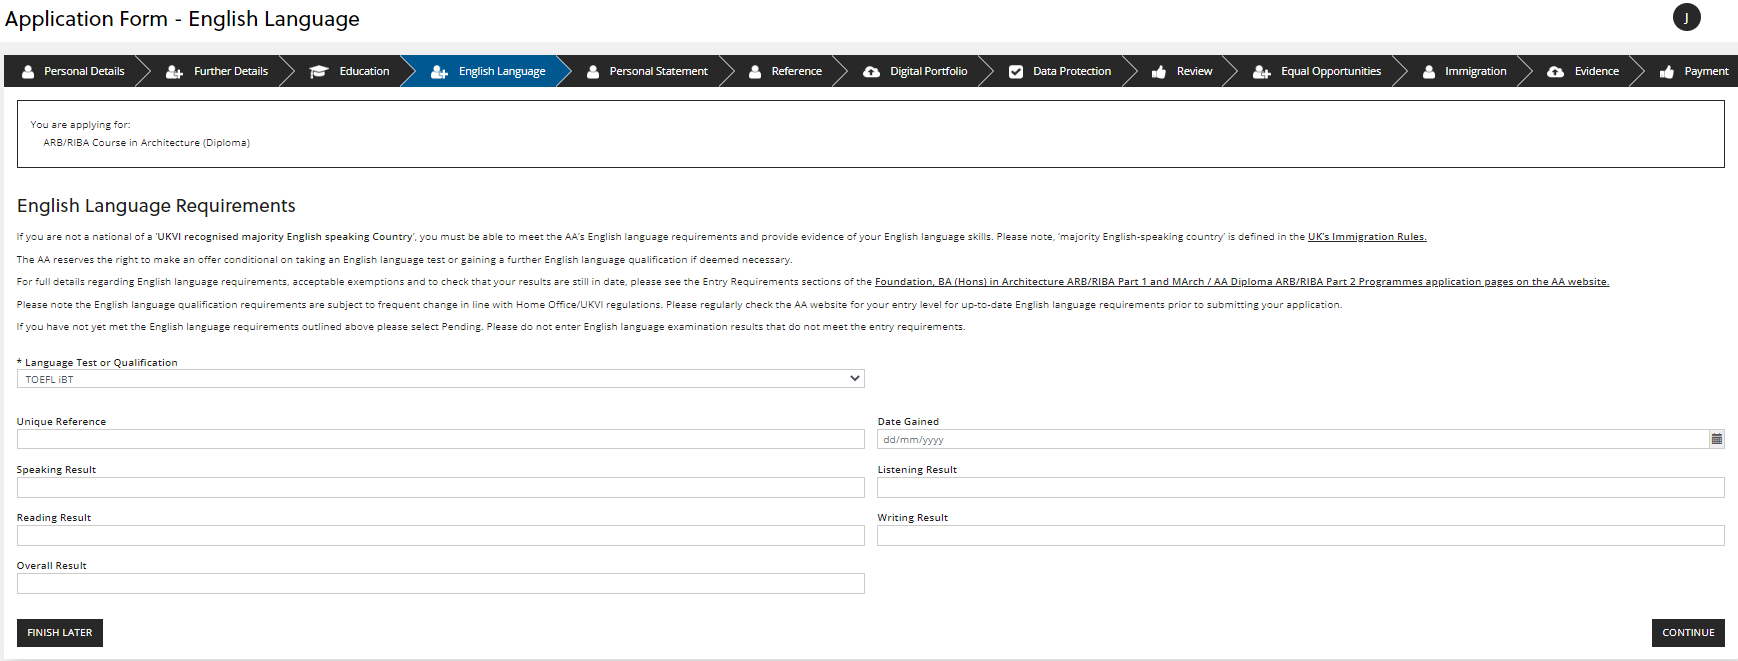Click the Unique Reference input field
Viewport: 1738px width, 661px height.
tap(440, 439)
